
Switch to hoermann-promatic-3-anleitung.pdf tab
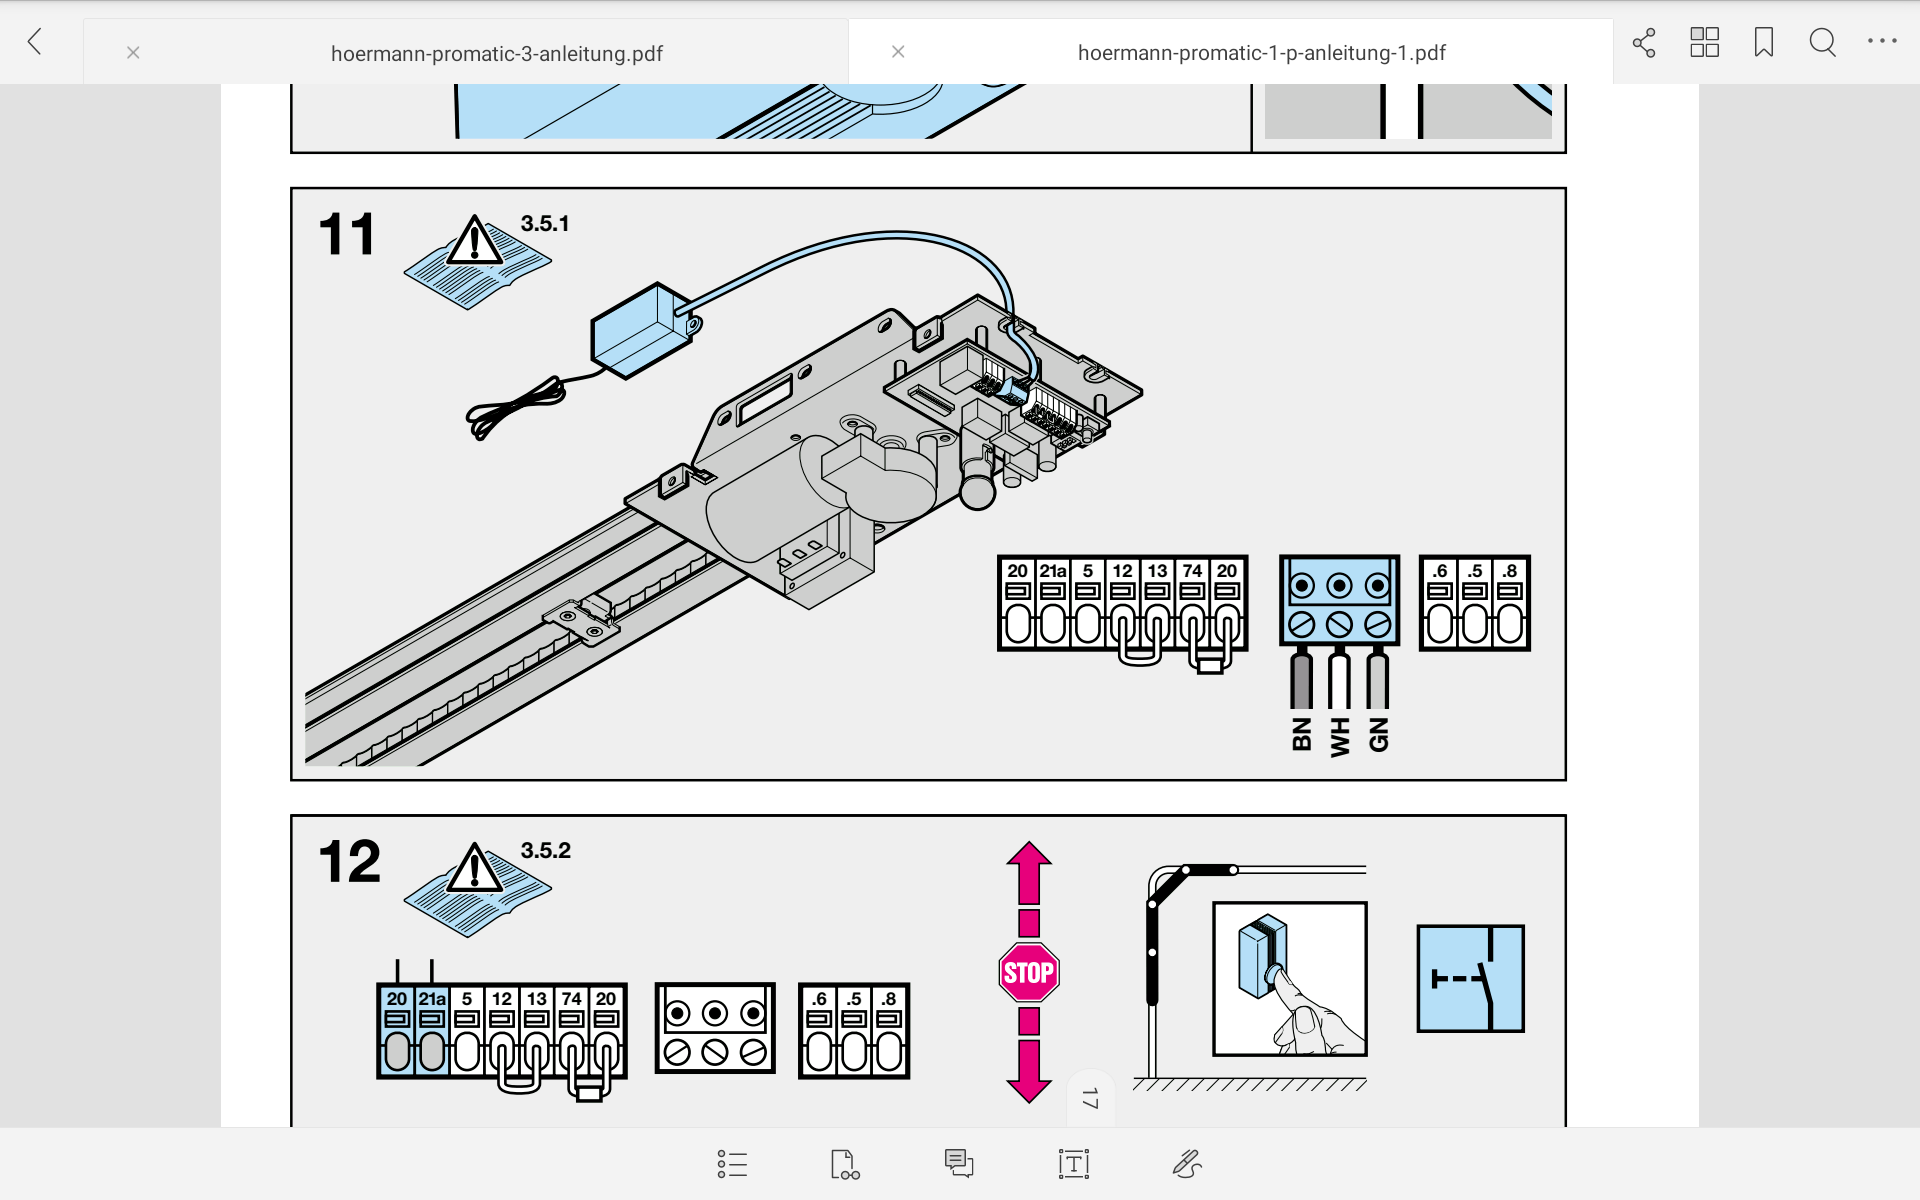[x=496, y=53]
